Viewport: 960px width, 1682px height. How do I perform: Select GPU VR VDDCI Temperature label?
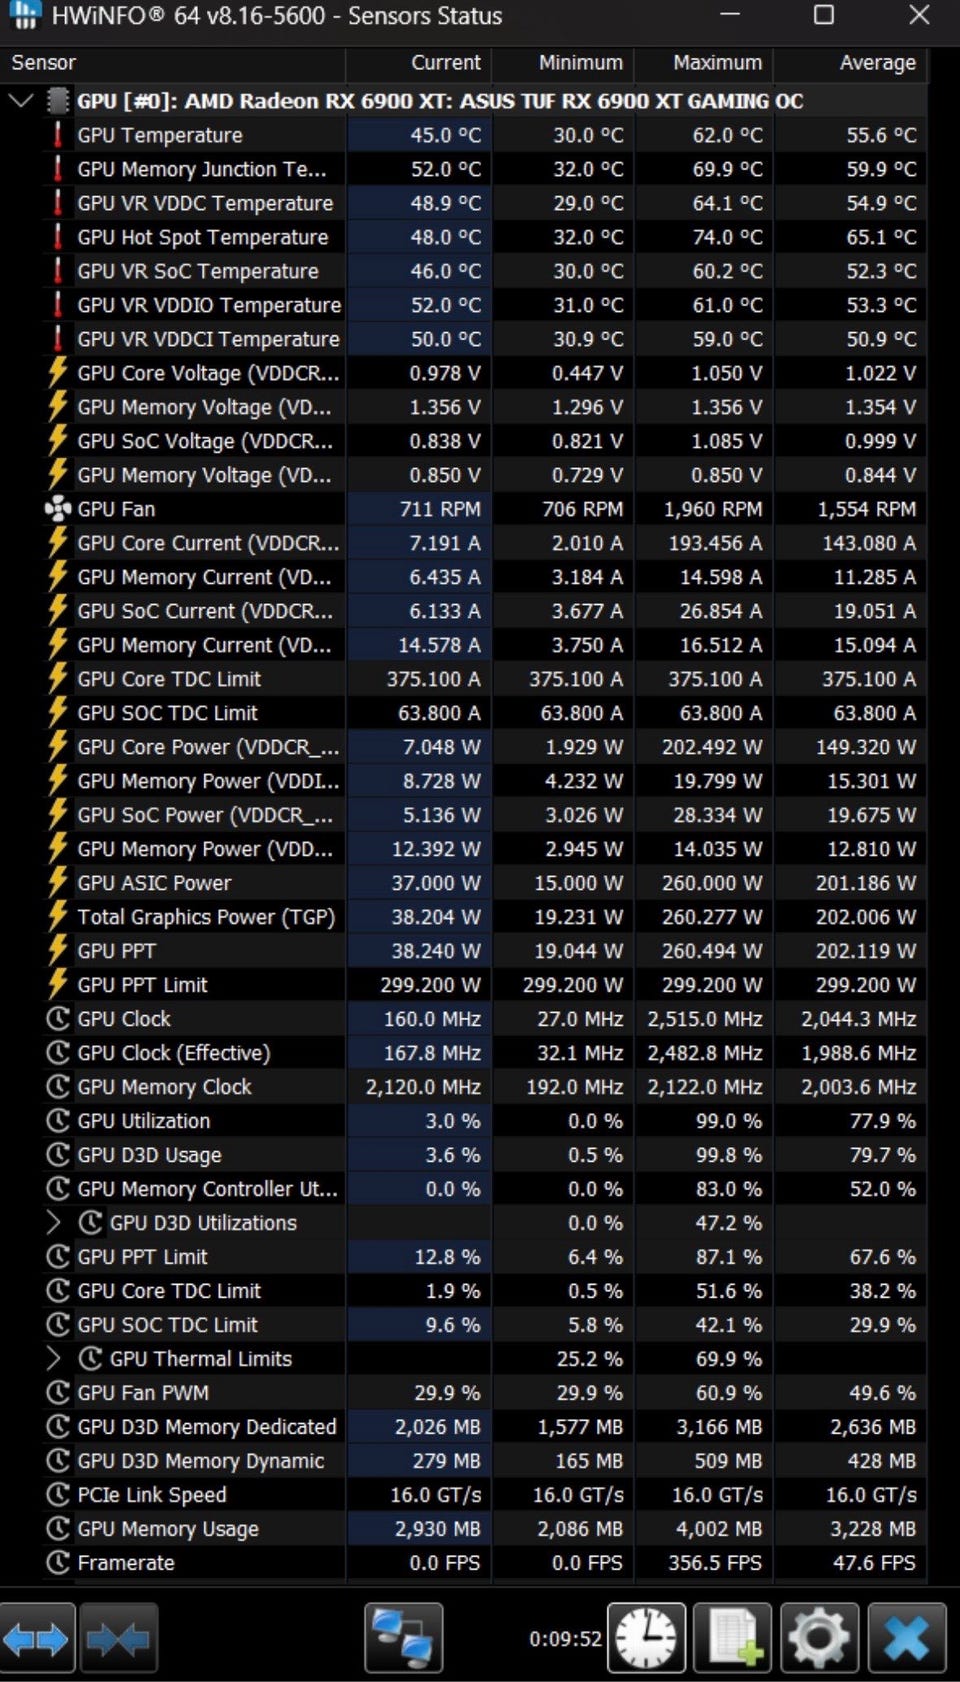pos(208,339)
